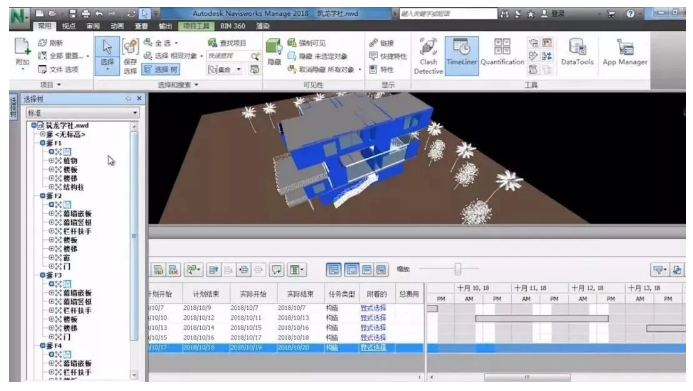Viewport: 693px width, 391px height.
Task: Select 植物 item under F1
Action: point(70,161)
